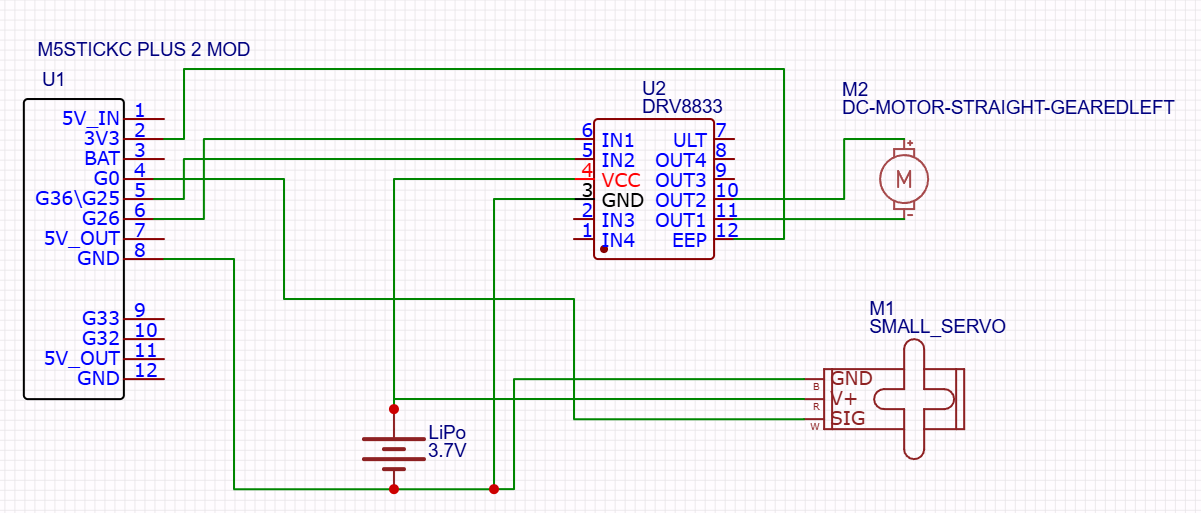Click the red VCC pin label on DRV8833
Screen dimensions: 1201x513
(621, 180)
